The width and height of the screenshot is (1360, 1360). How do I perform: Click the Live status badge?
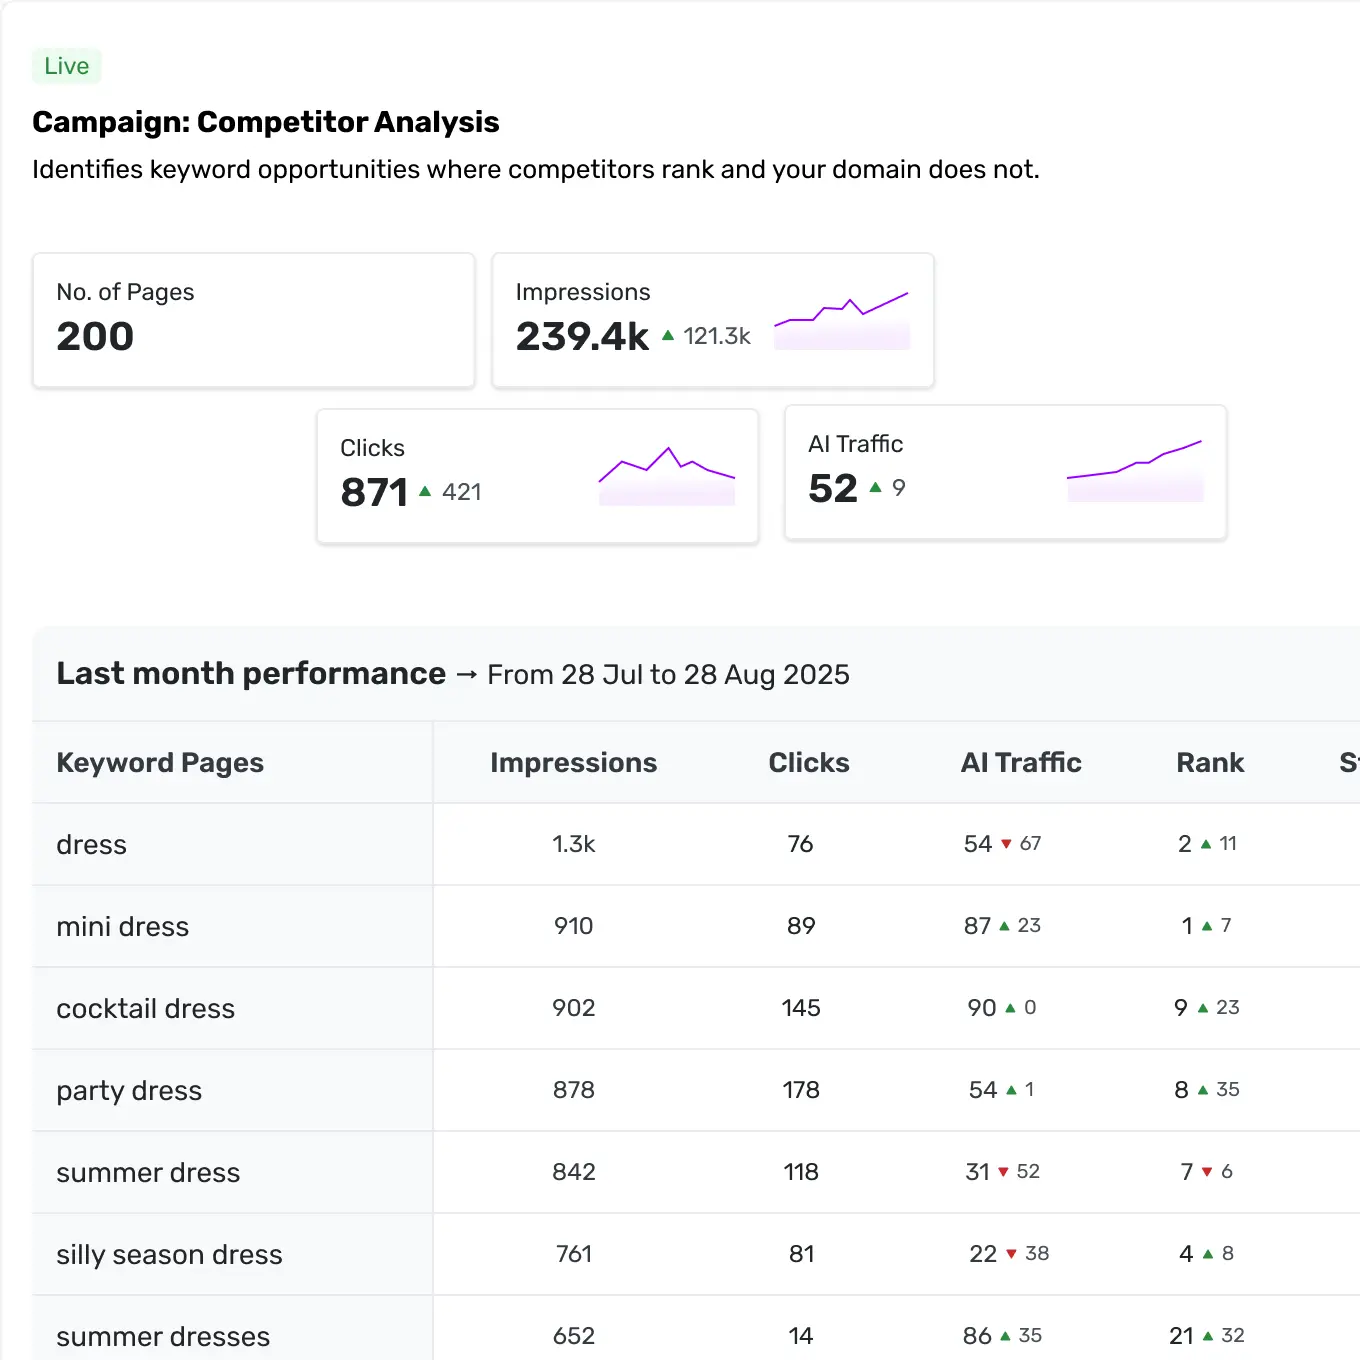(67, 66)
